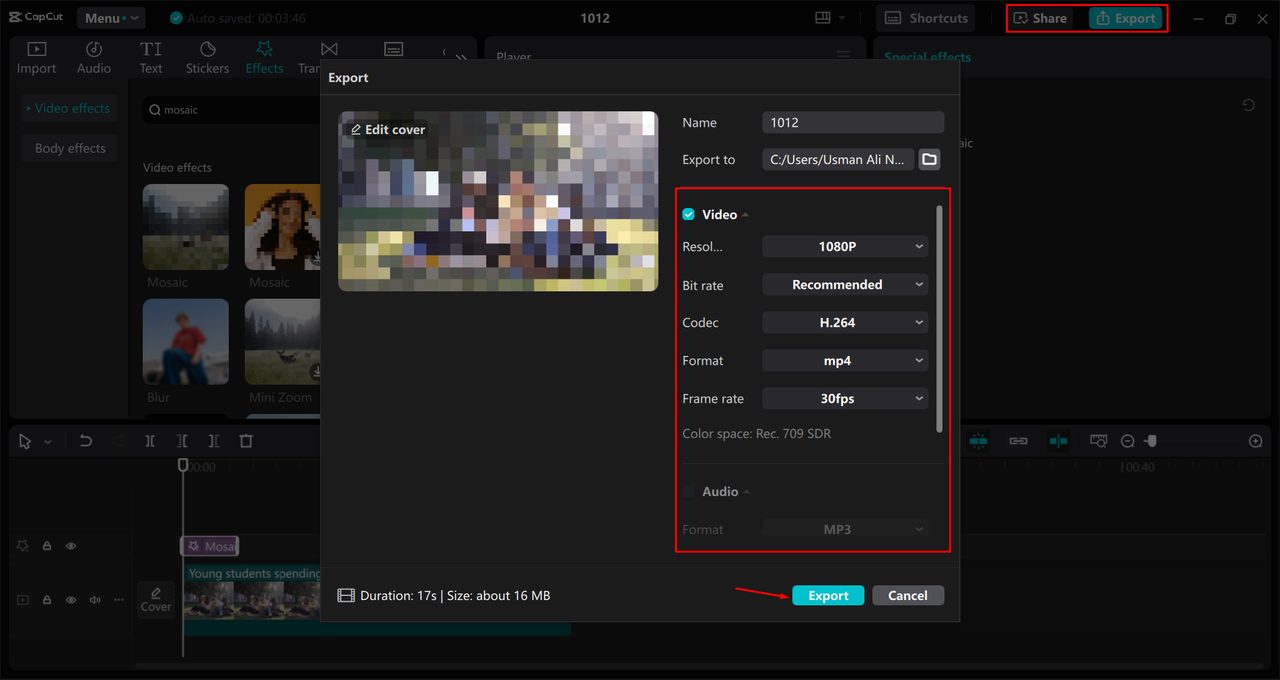The height and width of the screenshot is (680, 1280).
Task: Click the export cover preview image
Action: coord(498,201)
